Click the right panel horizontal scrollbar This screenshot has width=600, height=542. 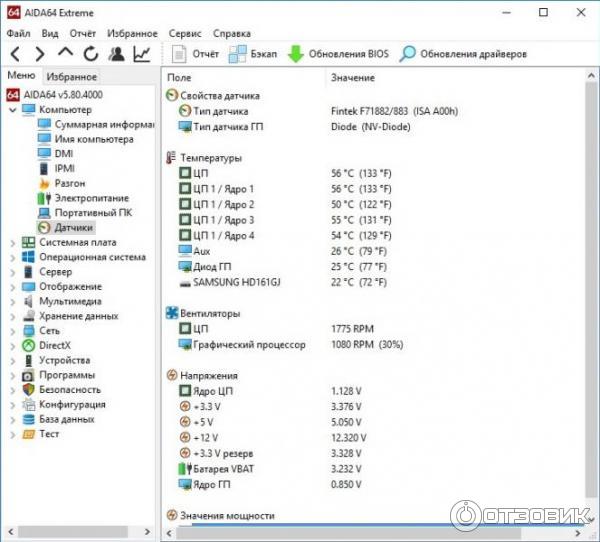click(x=348, y=533)
